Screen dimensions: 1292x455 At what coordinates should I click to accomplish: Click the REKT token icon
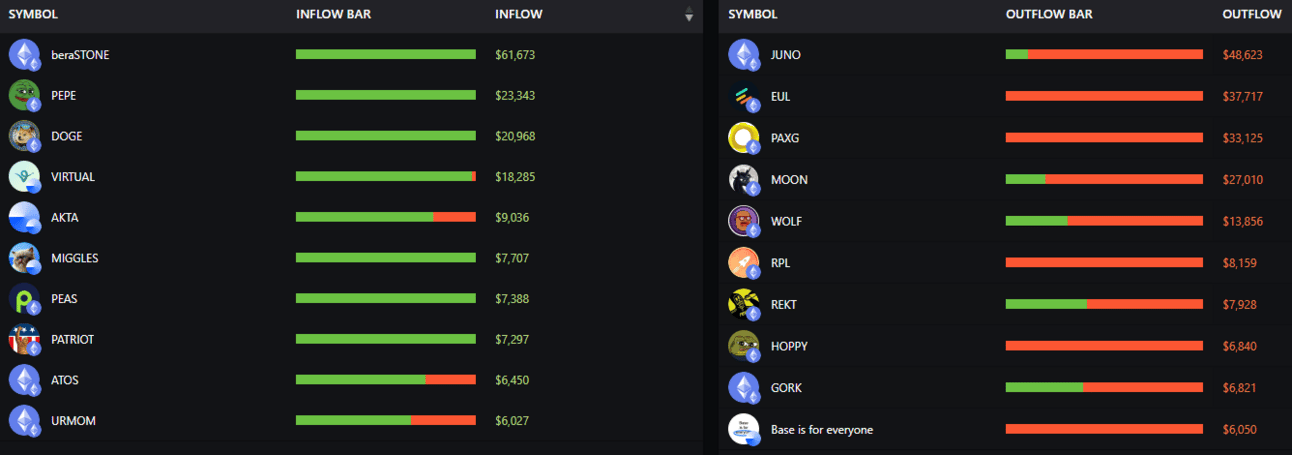point(745,304)
